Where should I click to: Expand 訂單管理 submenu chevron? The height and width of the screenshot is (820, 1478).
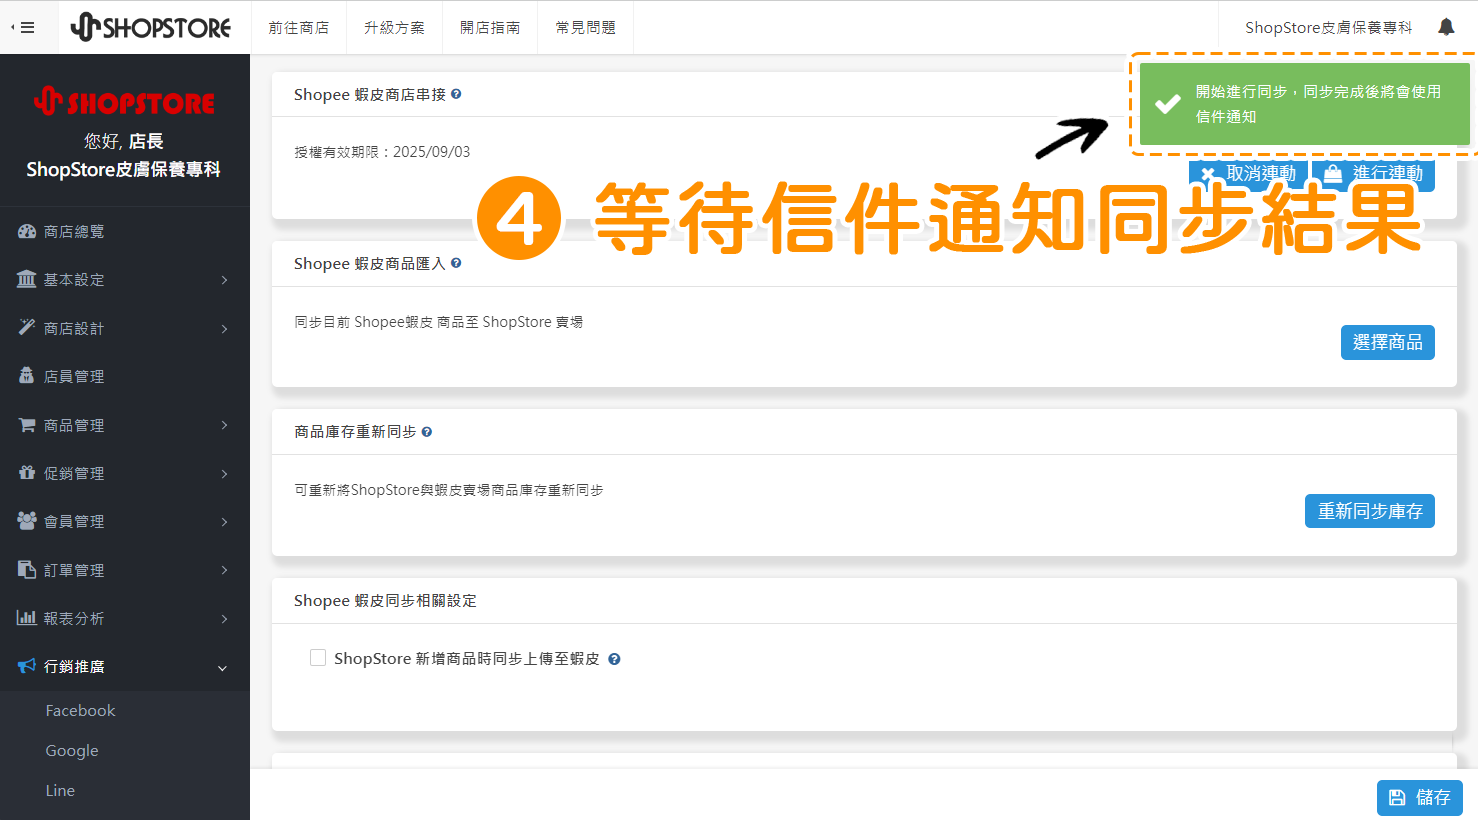[x=224, y=570]
